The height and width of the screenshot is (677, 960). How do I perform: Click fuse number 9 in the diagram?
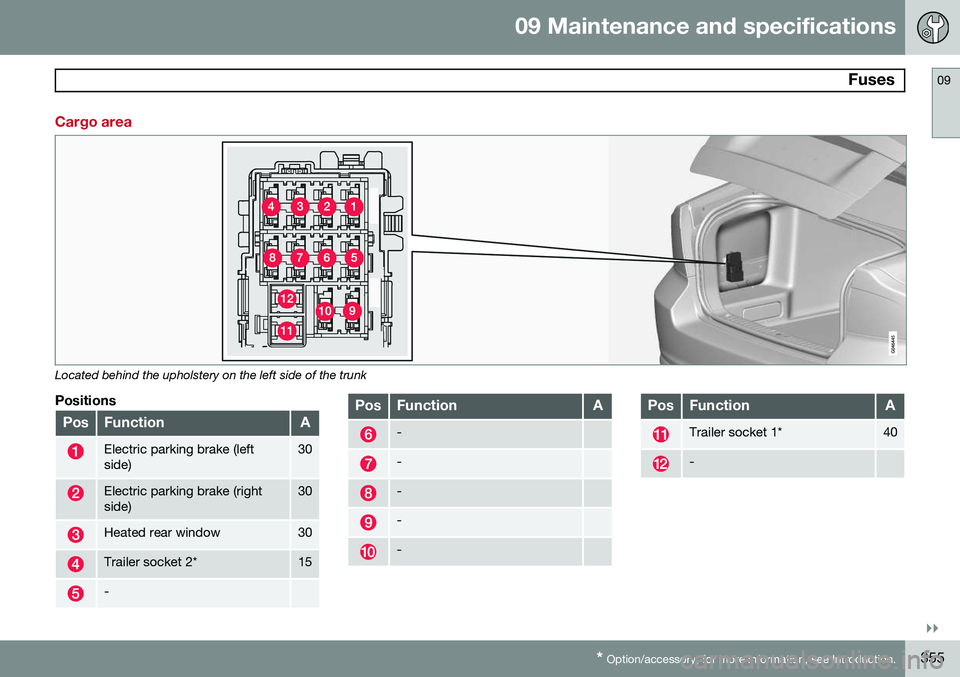[351, 311]
